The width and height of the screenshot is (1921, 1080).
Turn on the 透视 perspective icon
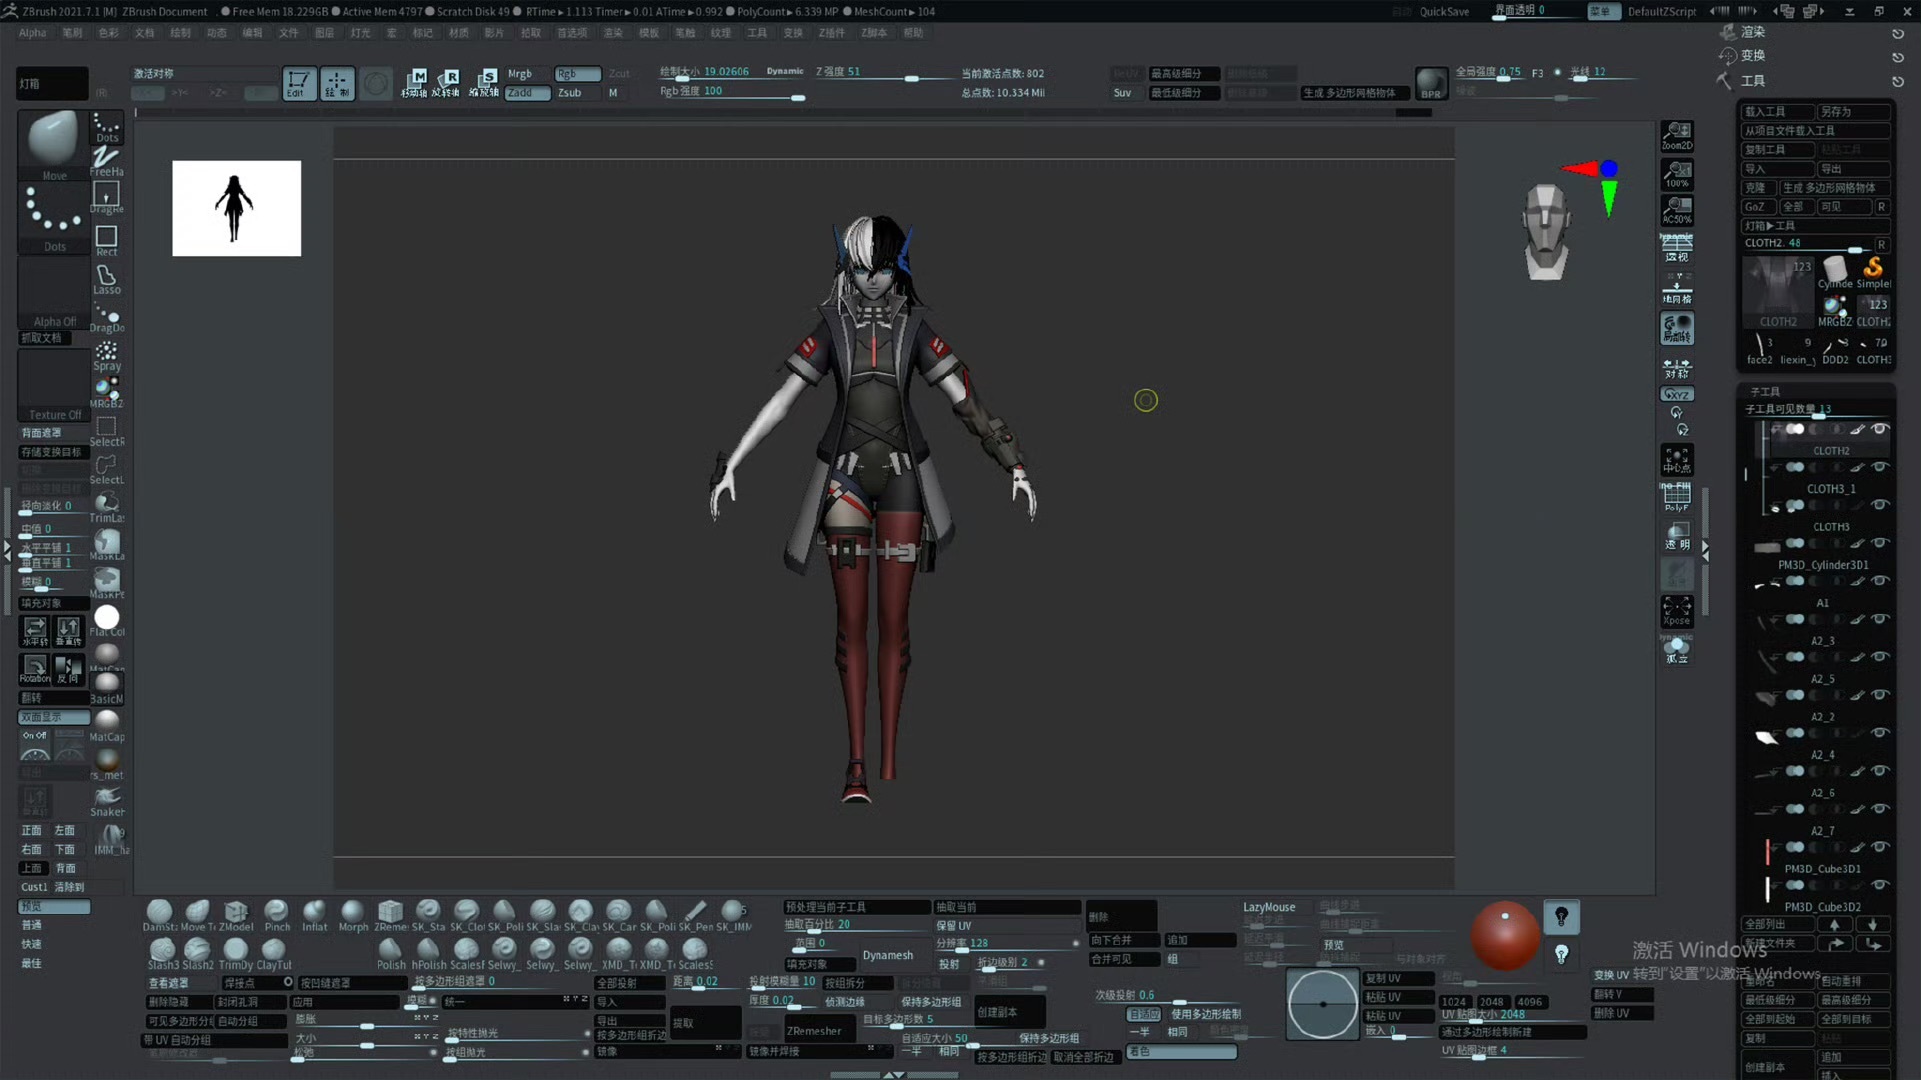pyautogui.click(x=1677, y=248)
